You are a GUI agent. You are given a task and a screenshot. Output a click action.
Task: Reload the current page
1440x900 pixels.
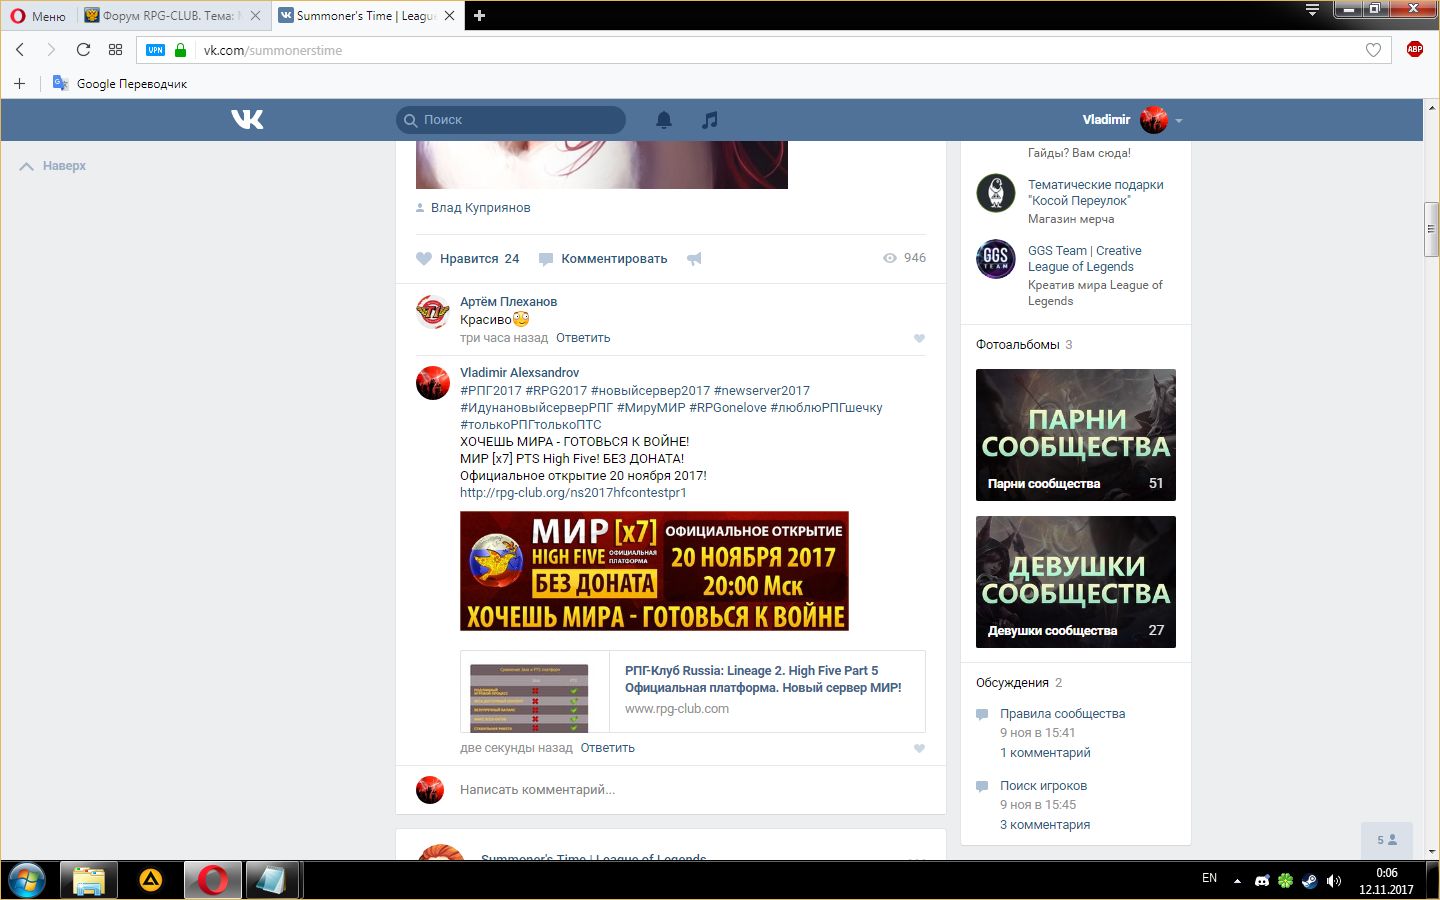click(x=83, y=50)
